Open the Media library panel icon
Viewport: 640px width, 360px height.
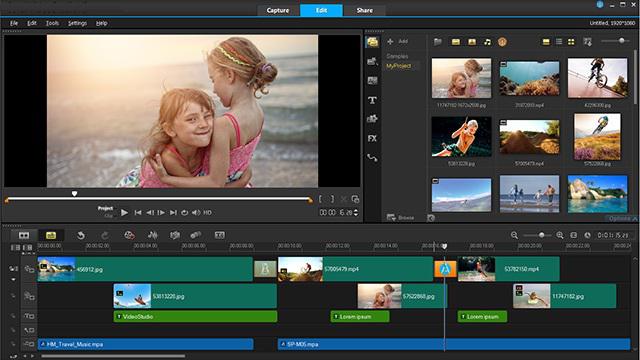pyautogui.click(x=372, y=42)
